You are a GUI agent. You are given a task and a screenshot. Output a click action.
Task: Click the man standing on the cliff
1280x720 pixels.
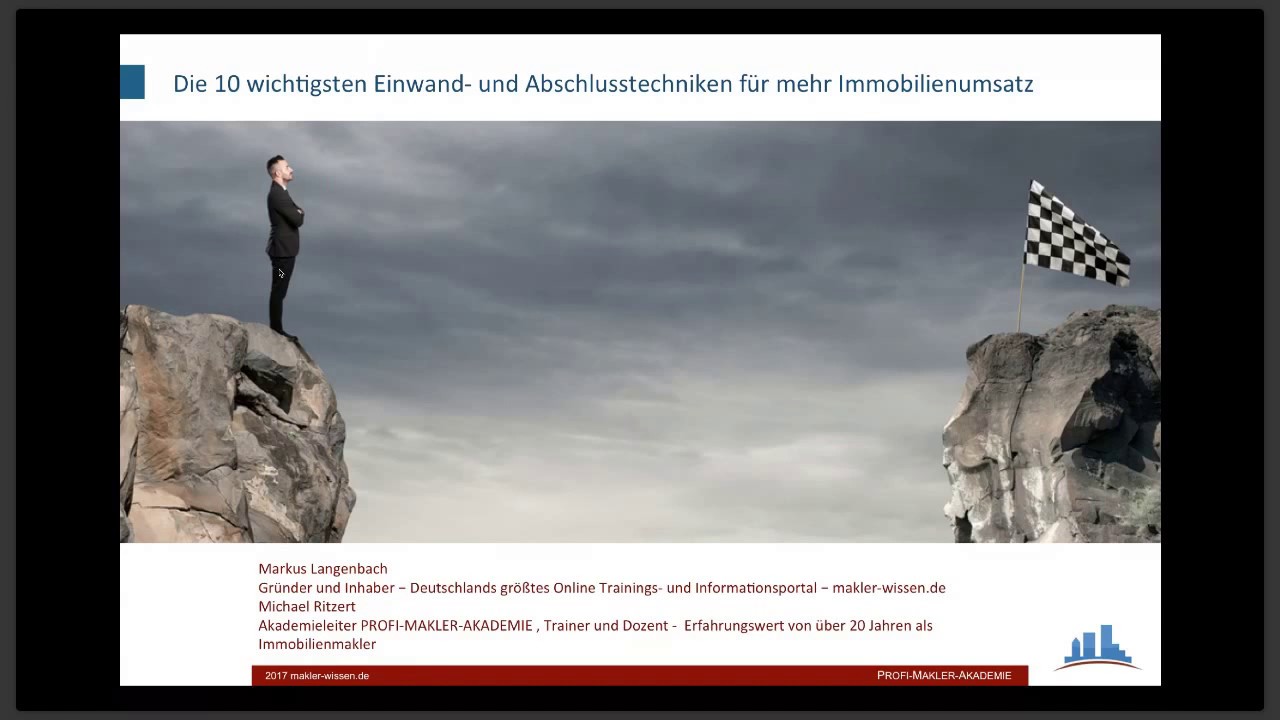pyautogui.click(x=283, y=246)
